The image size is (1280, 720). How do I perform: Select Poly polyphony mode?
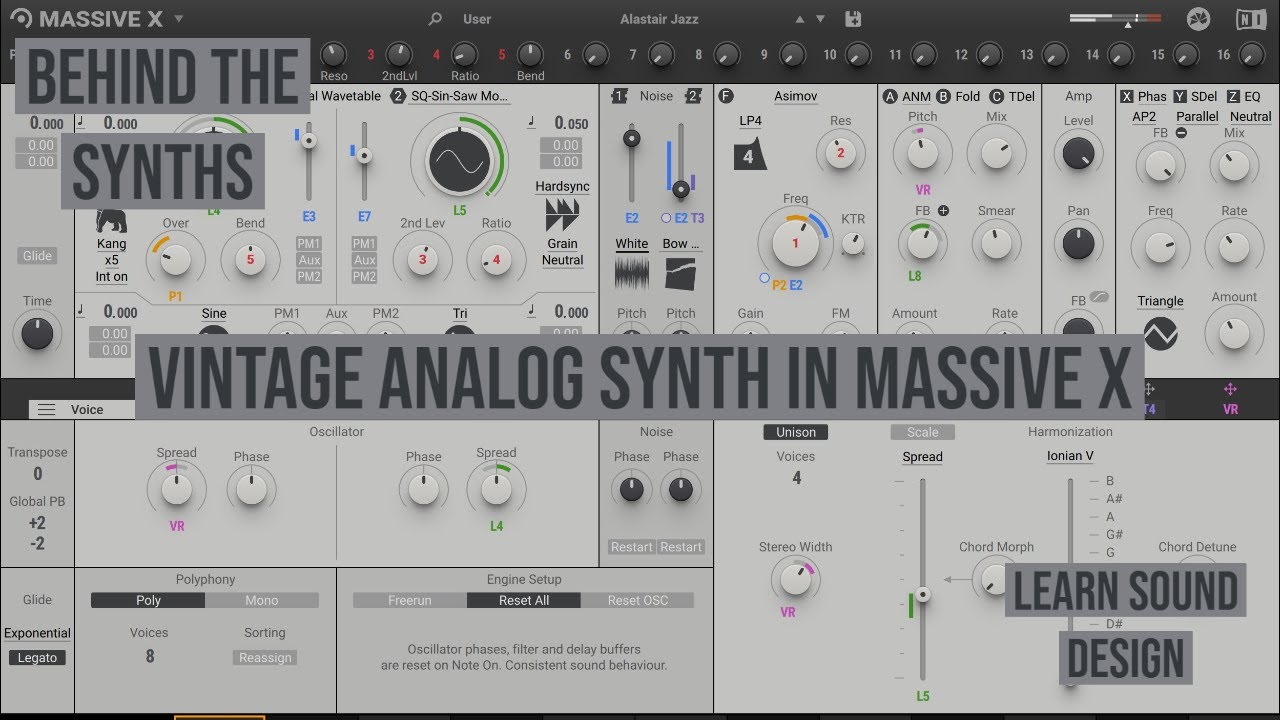[148, 600]
